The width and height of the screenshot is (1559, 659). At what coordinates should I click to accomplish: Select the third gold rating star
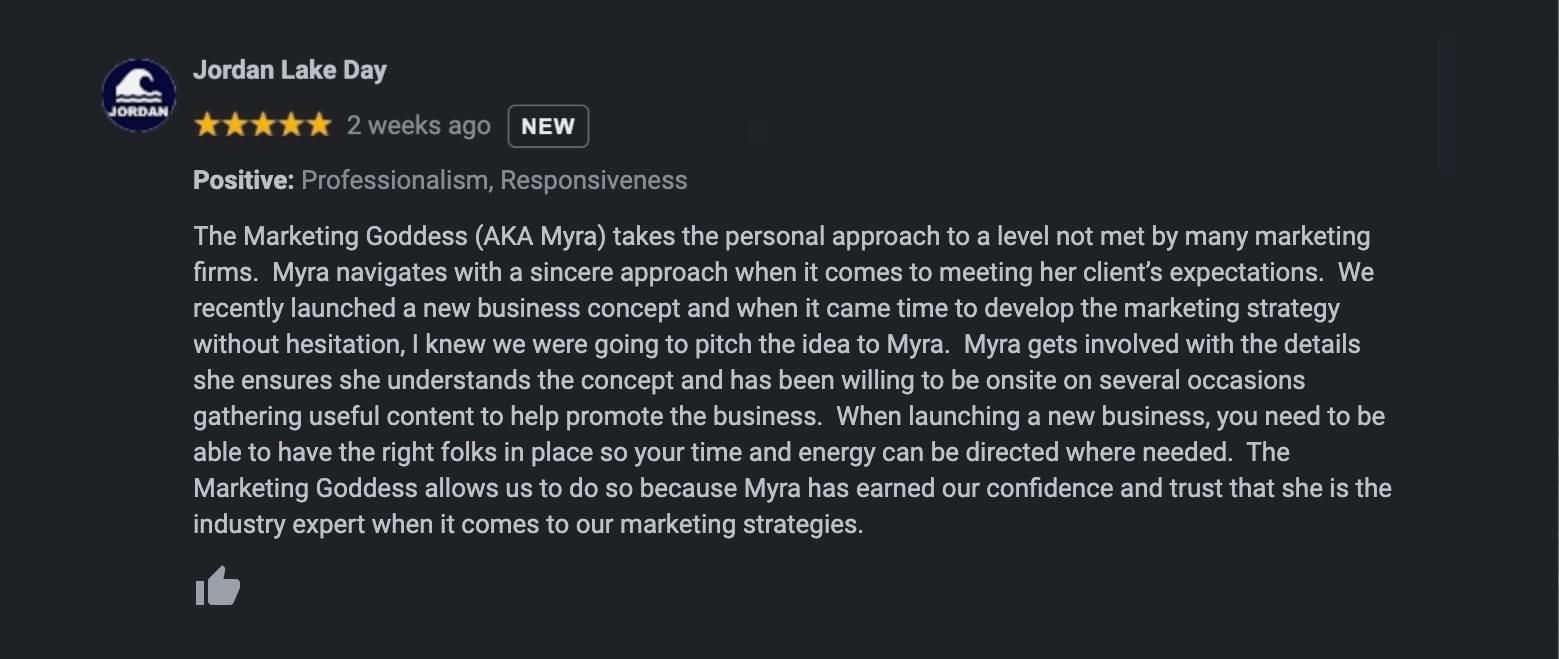coord(263,125)
